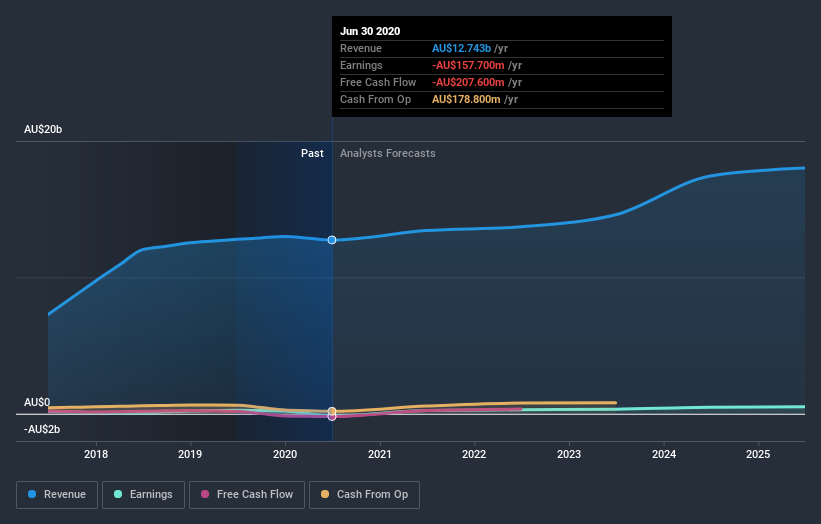
Task: Click the -AU$207.600m free cash flow value
Action: click(468, 82)
